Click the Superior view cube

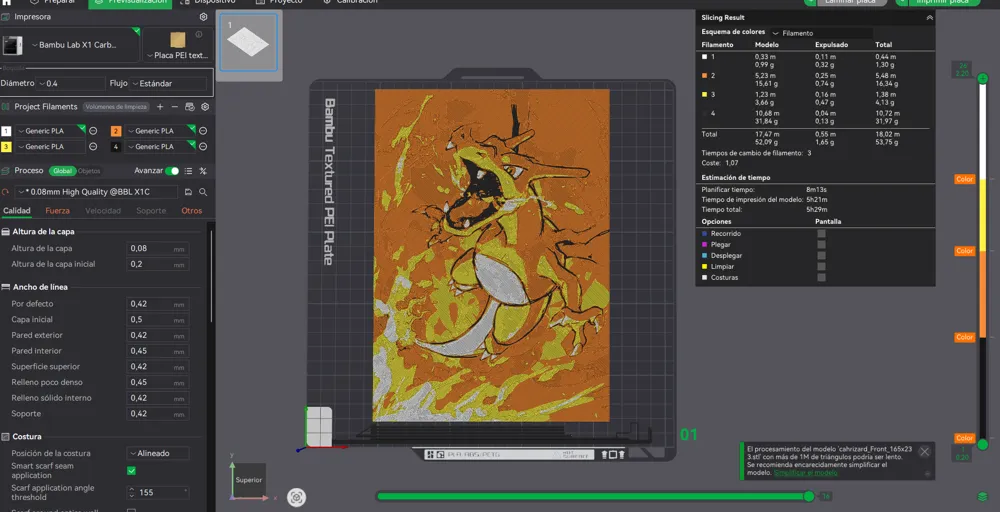click(249, 480)
